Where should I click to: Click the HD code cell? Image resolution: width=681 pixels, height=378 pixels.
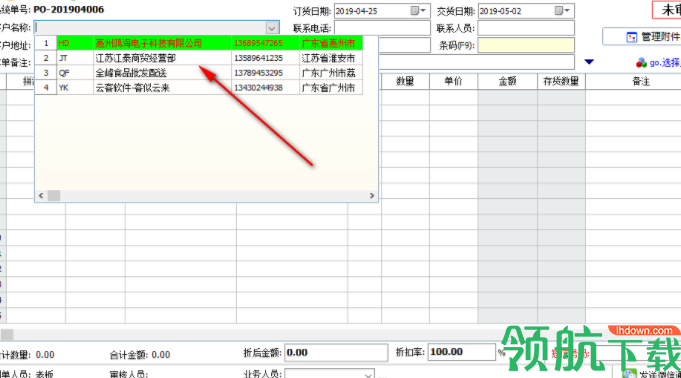point(75,43)
